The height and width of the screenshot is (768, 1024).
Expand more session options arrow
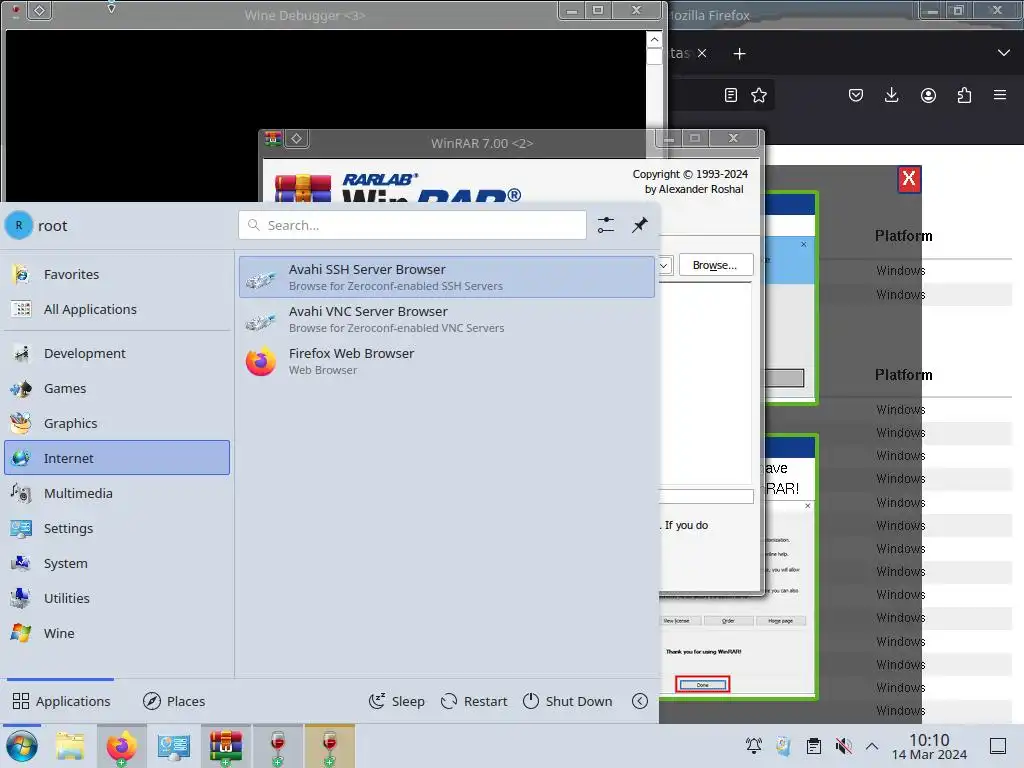(x=640, y=701)
